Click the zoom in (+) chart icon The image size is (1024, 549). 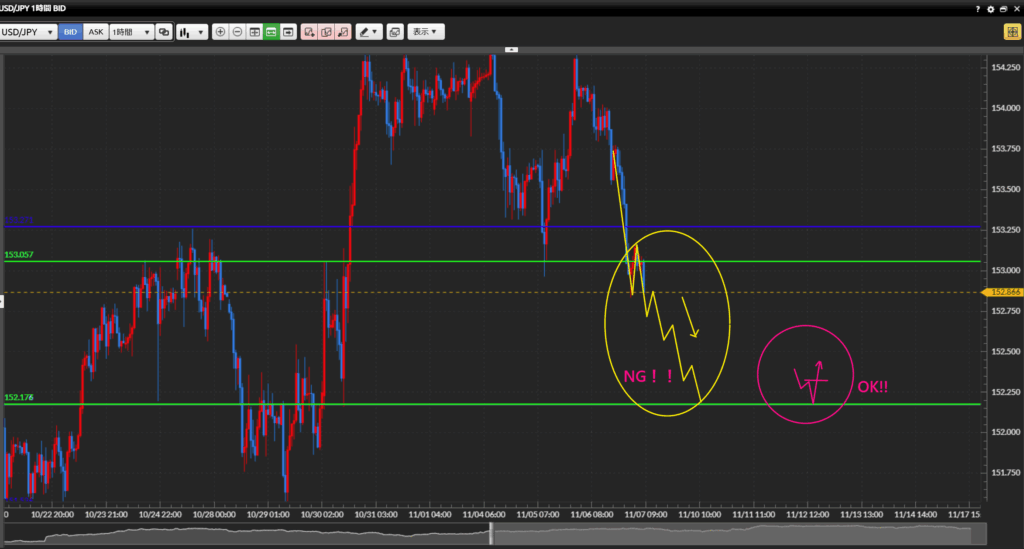(x=220, y=32)
